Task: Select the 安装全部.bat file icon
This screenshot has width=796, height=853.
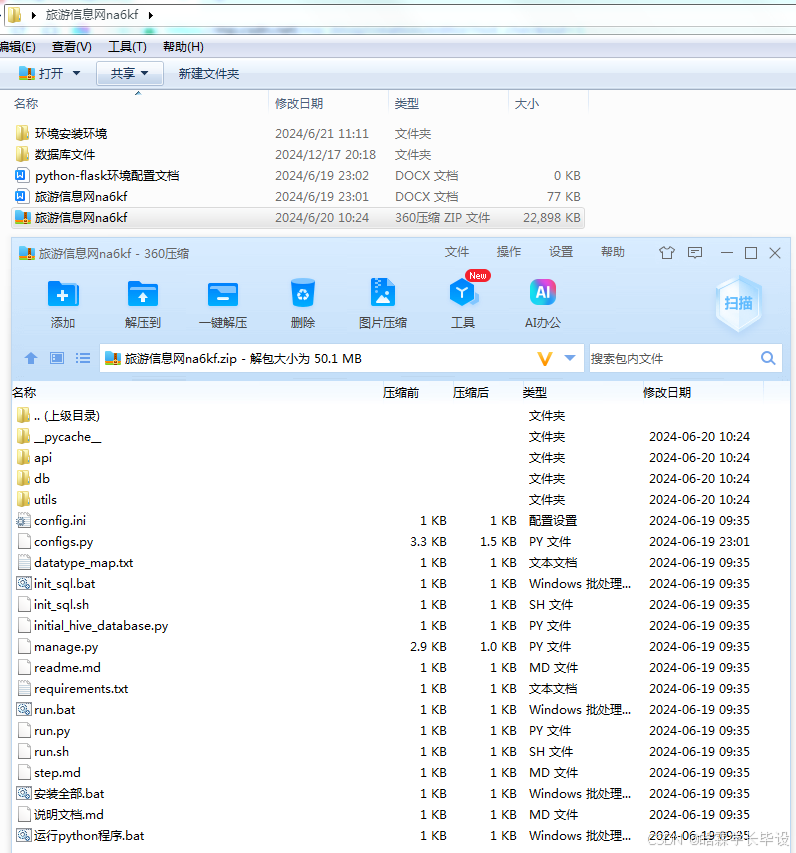Action: pyautogui.click(x=23, y=794)
